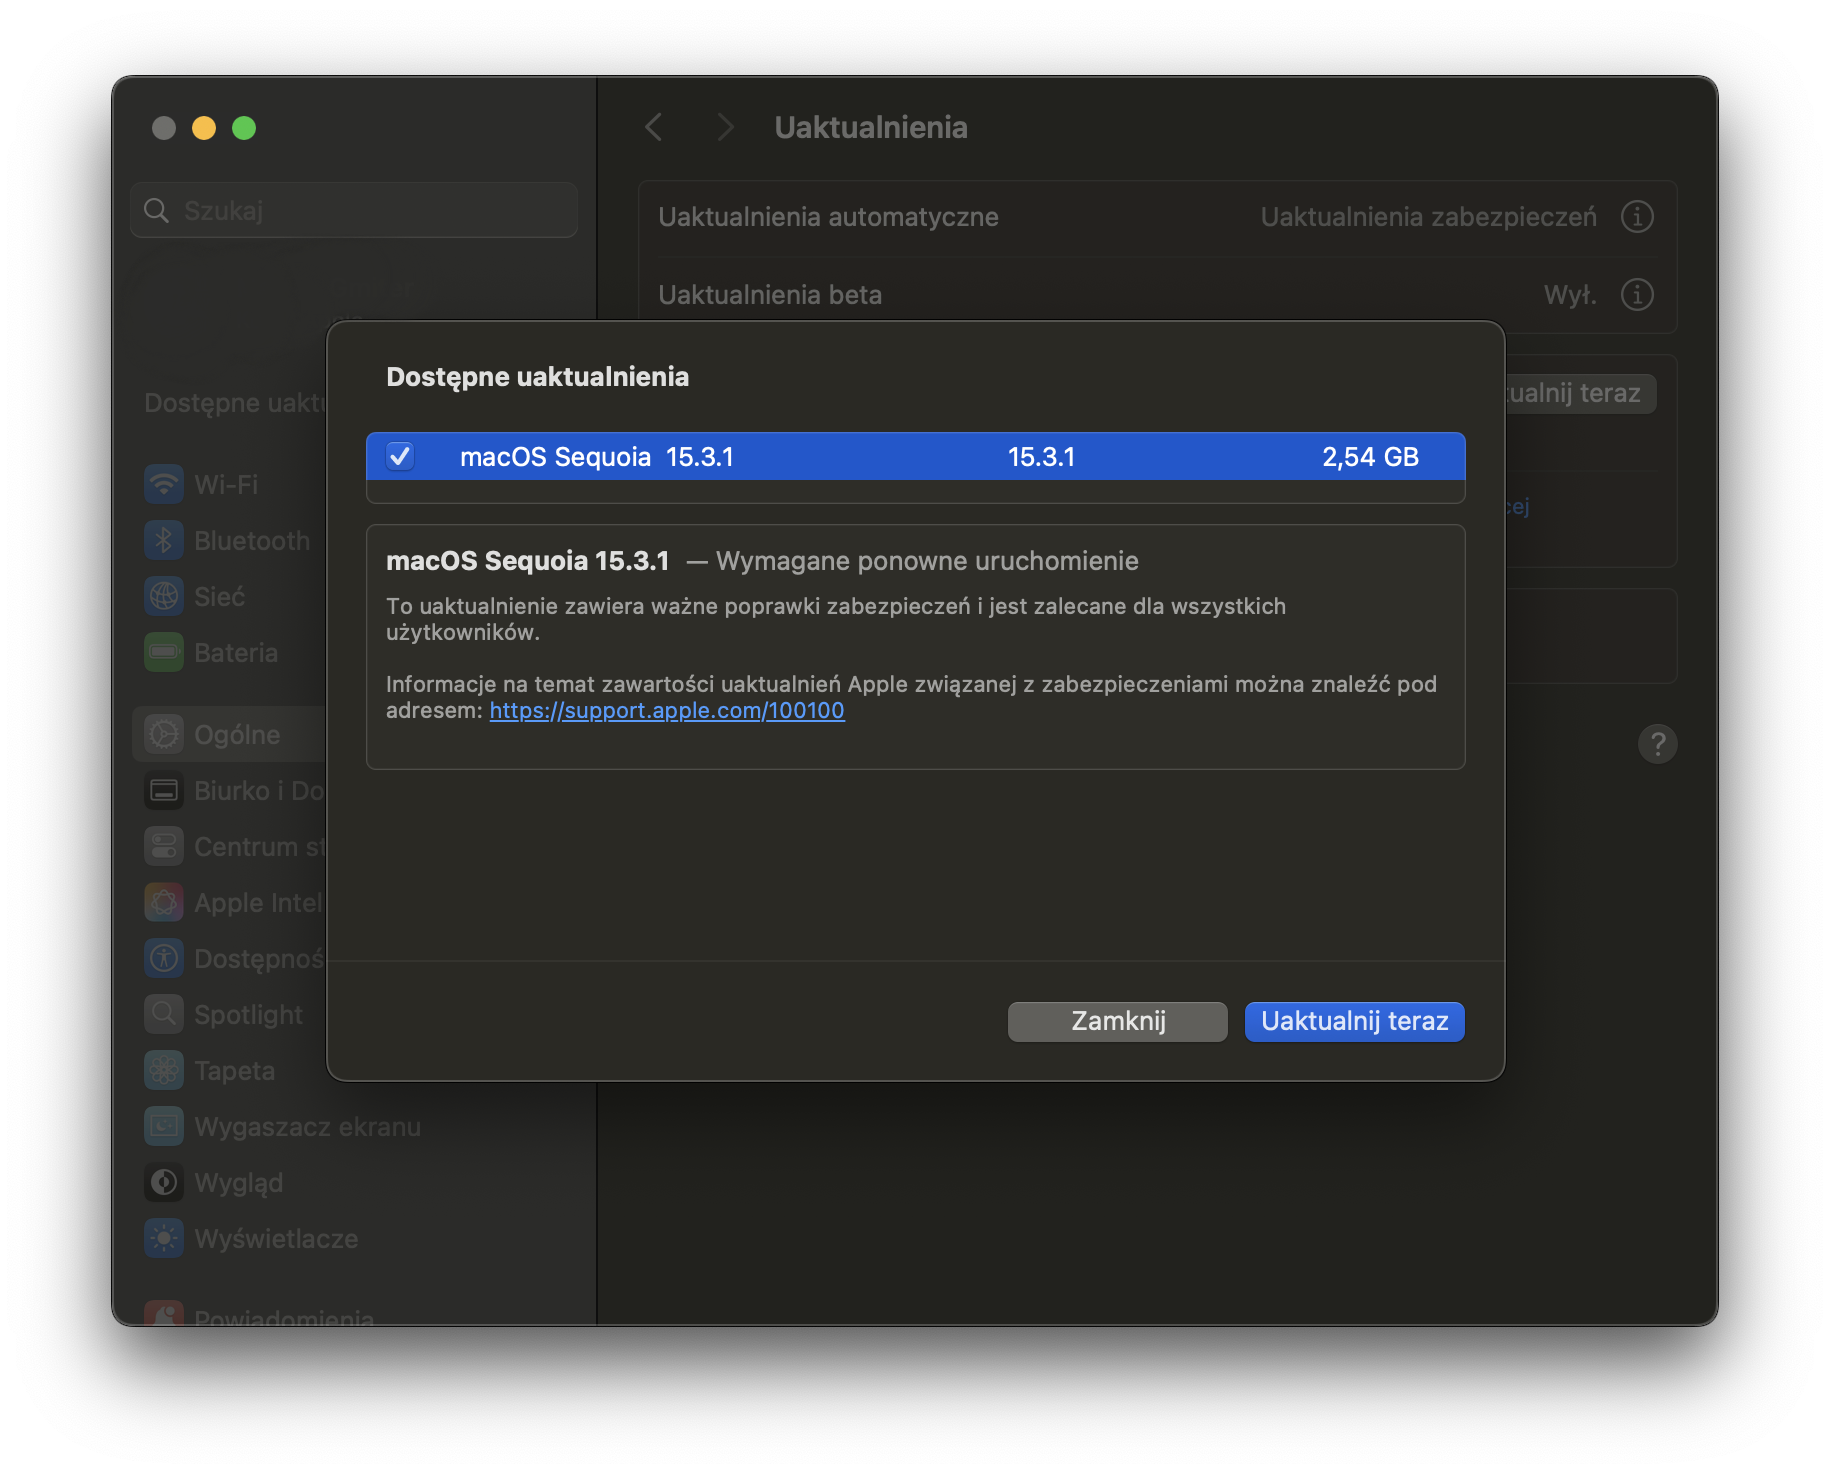Open Wygląd sidebar item

(355, 1183)
